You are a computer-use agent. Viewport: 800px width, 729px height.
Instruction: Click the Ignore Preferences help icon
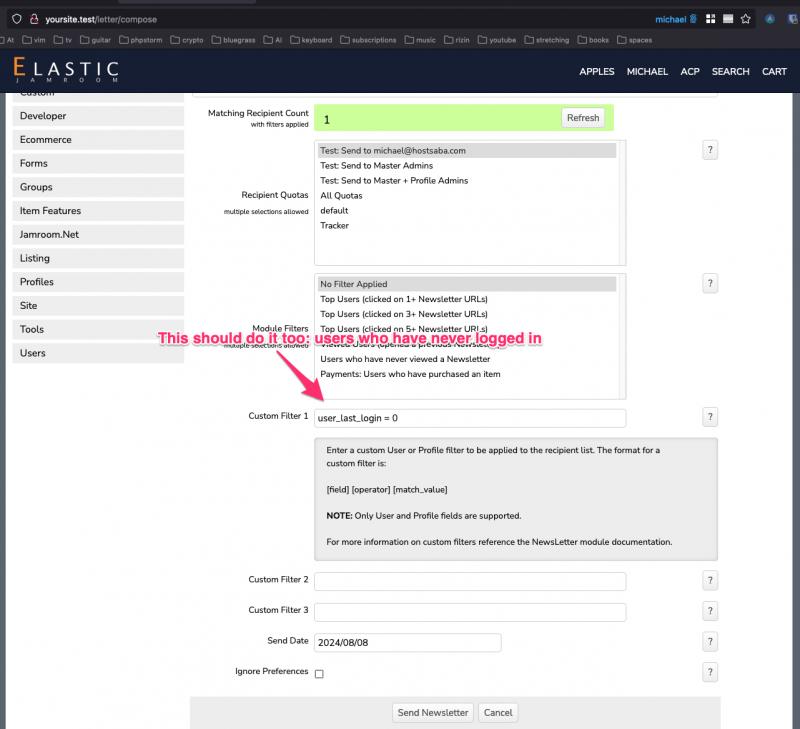pos(710,673)
